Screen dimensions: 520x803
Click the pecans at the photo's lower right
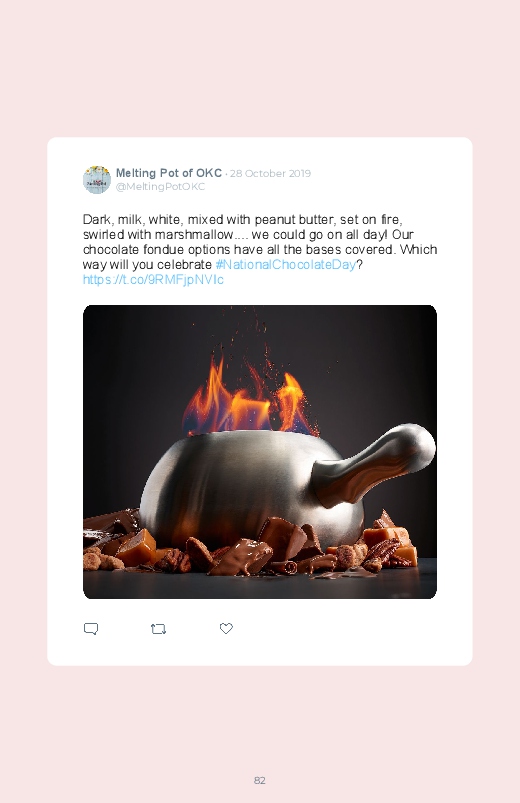click(x=382, y=554)
